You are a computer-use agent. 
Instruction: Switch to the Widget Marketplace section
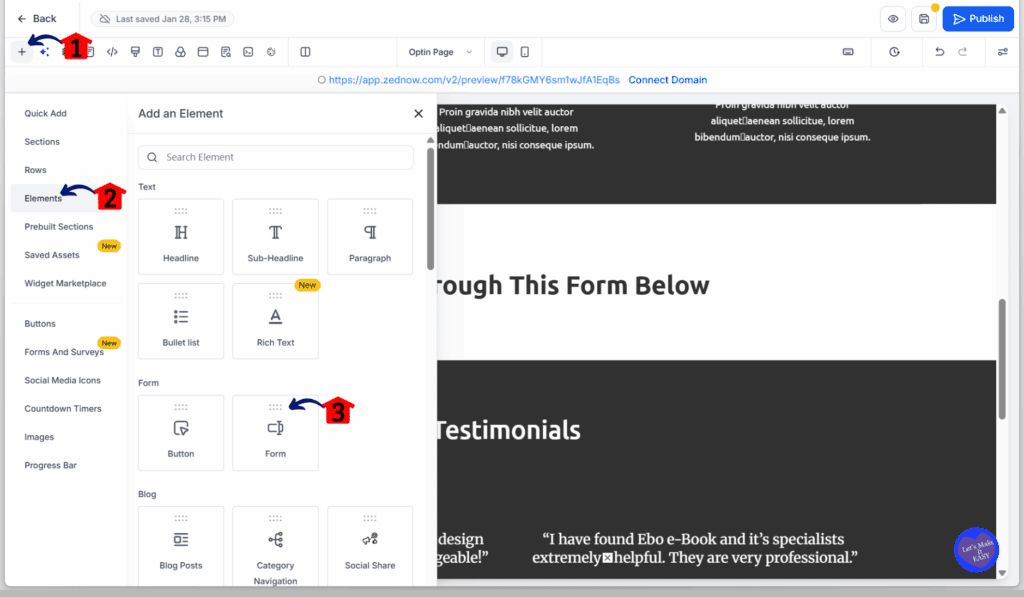pyautogui.click(x=67, y=283)
